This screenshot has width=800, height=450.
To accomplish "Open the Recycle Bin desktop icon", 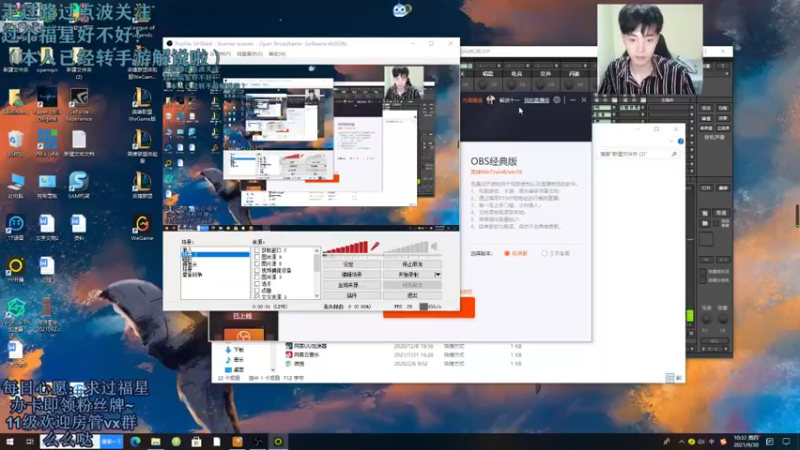I will (16, 143).
